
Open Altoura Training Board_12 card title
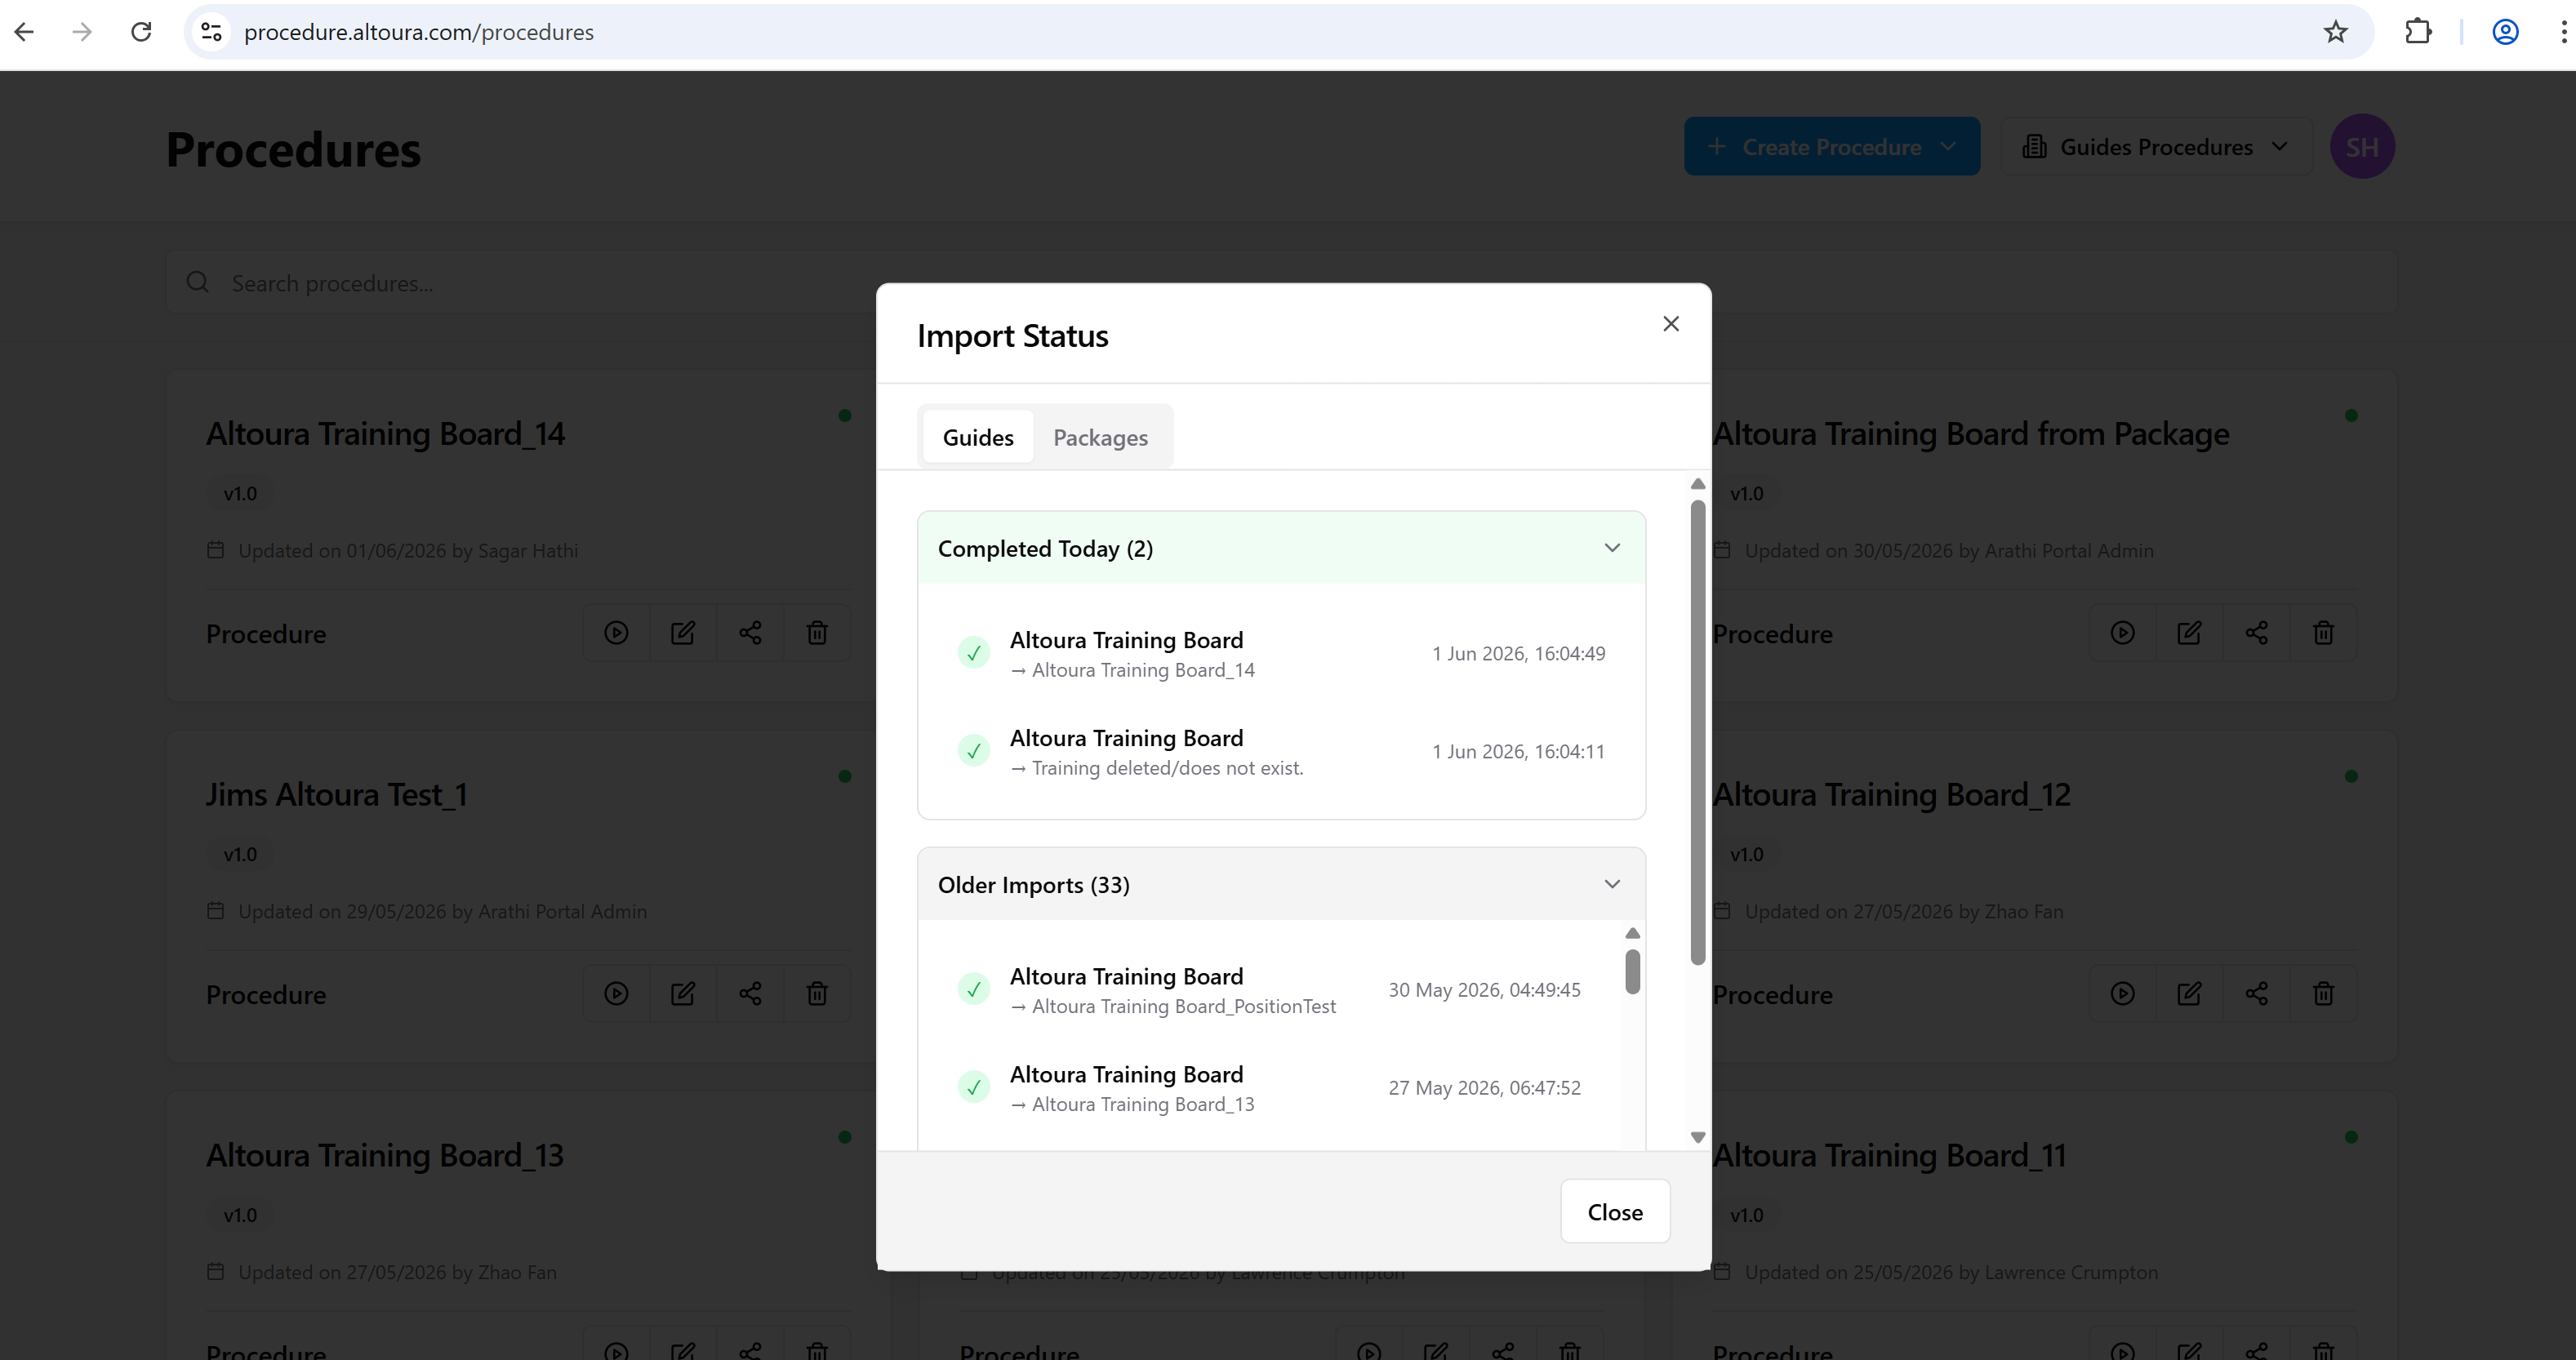1891,795
